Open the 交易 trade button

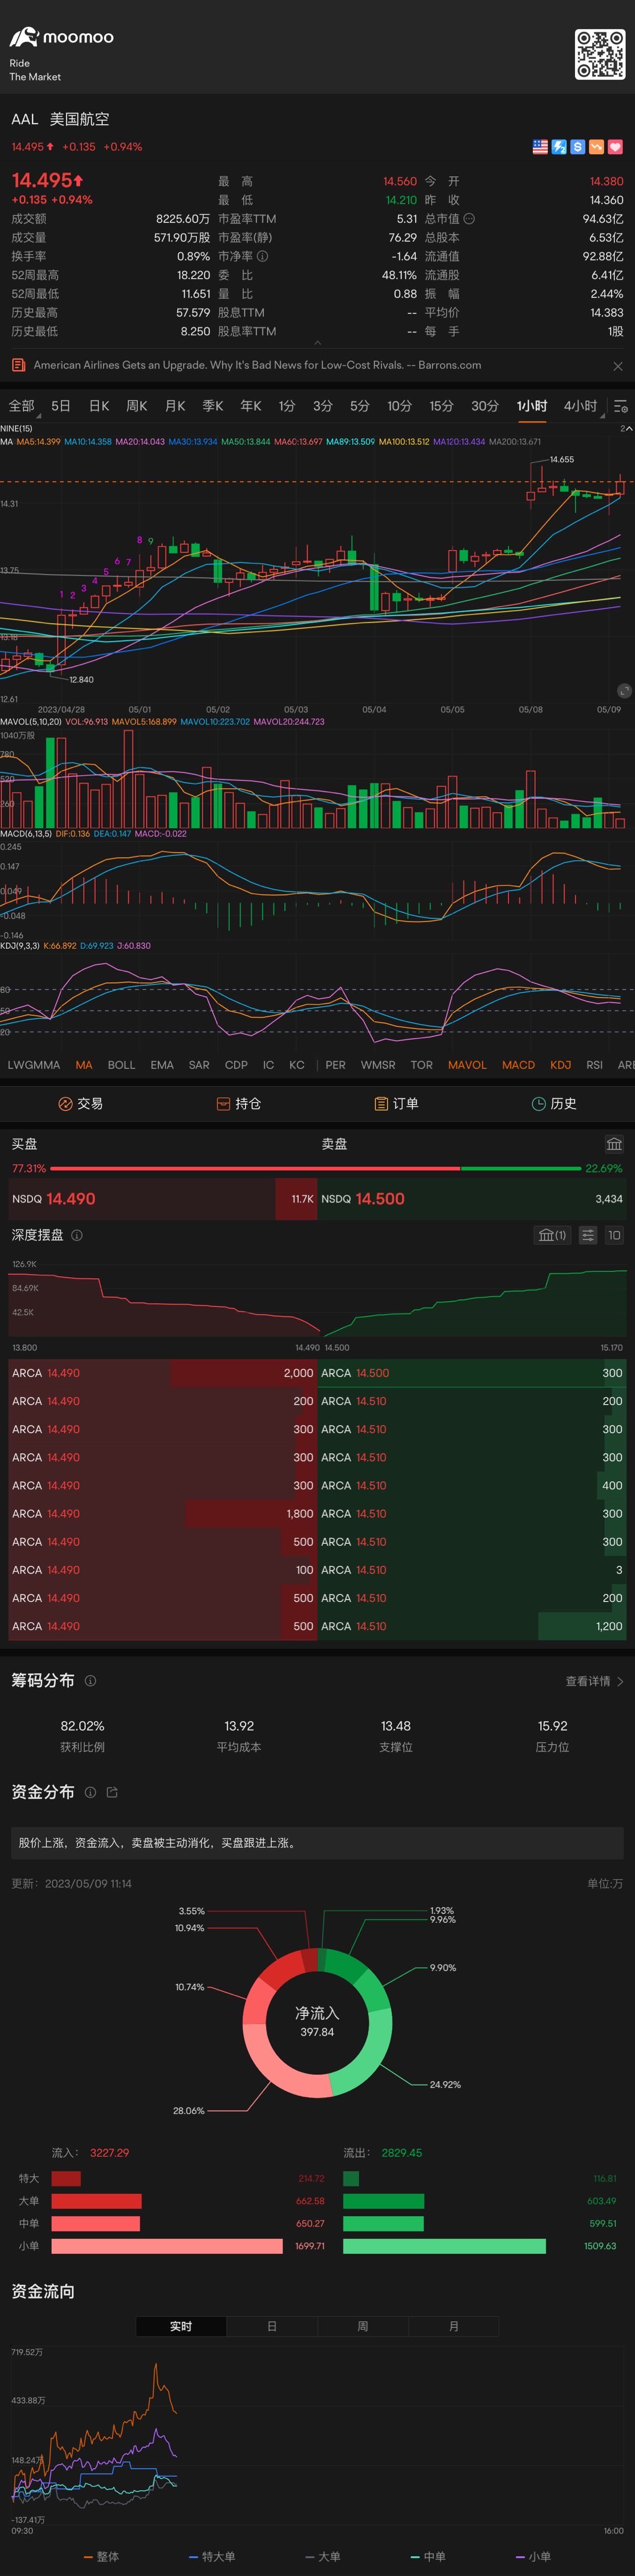pos(81,1104)
